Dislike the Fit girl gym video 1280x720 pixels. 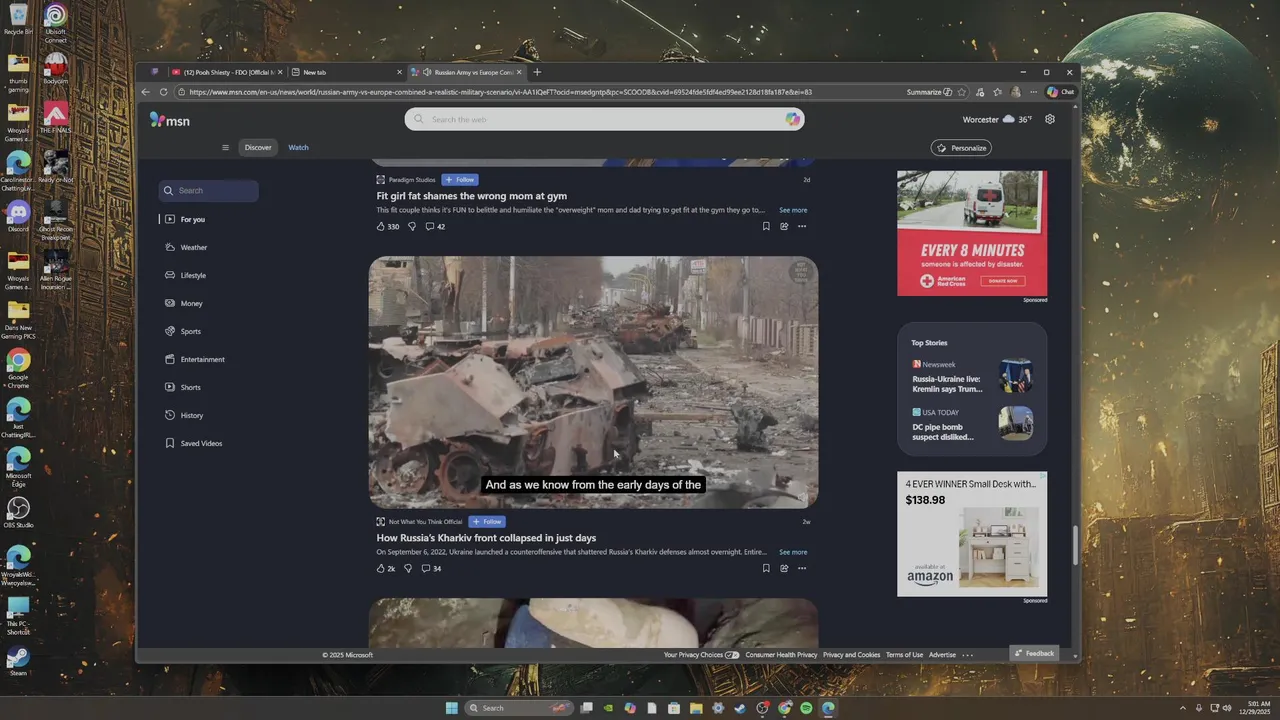click(411, 226)
